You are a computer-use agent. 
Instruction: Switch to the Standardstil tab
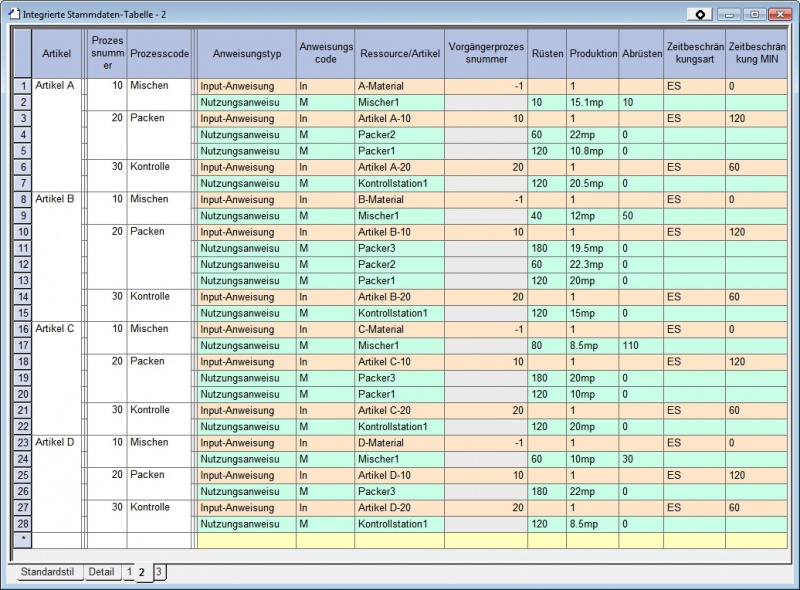click(x=46, y=572)
